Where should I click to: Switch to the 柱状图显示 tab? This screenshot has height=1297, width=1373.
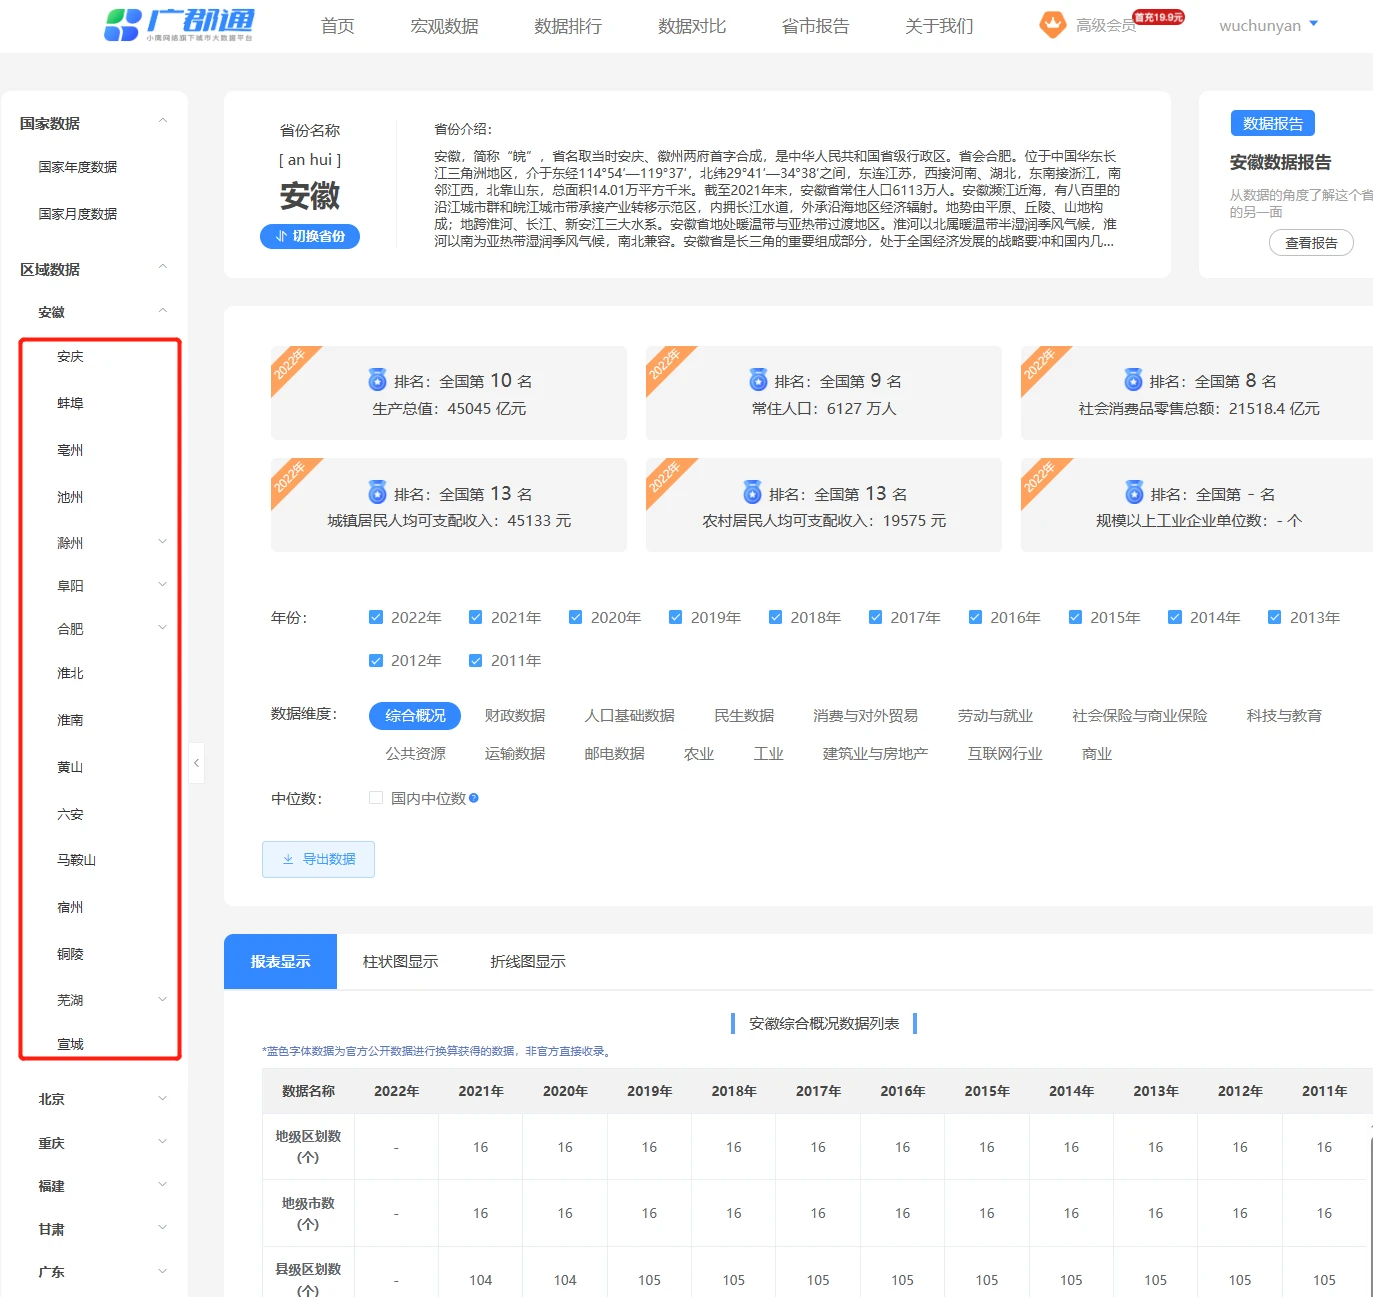click(x=401, y=961)
